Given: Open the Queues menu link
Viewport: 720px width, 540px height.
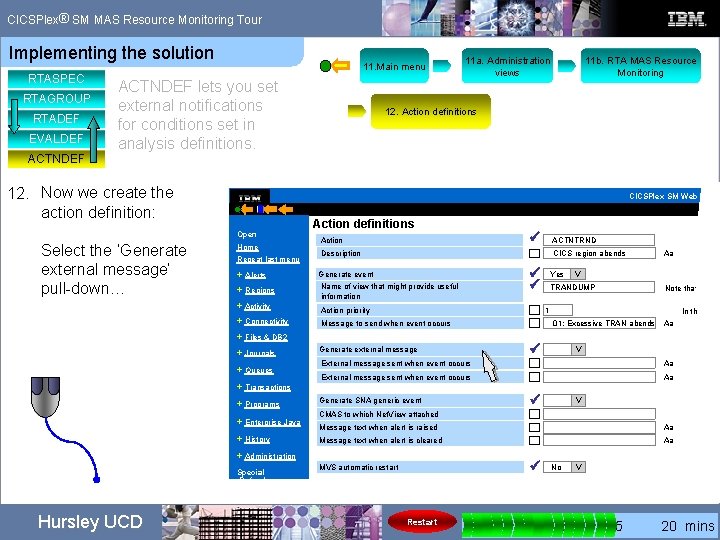Looking at the screenshot, I should pos(259,370).
